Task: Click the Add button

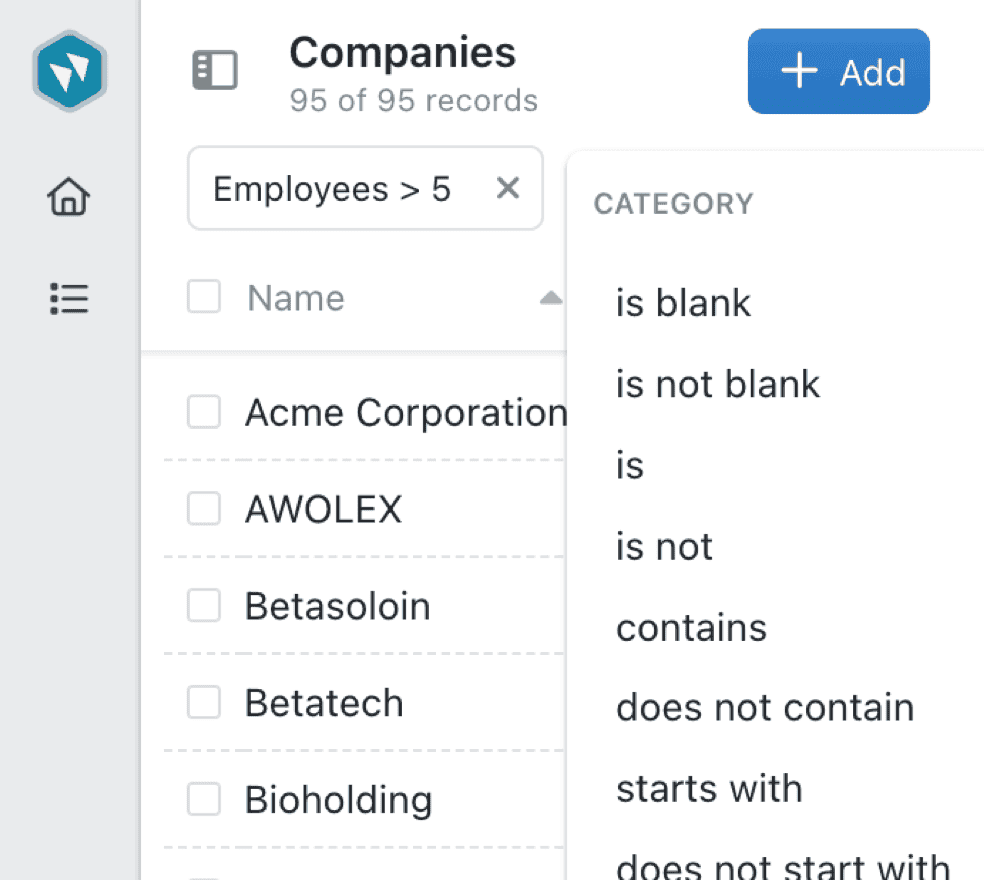Action: [x=838, y=71]
